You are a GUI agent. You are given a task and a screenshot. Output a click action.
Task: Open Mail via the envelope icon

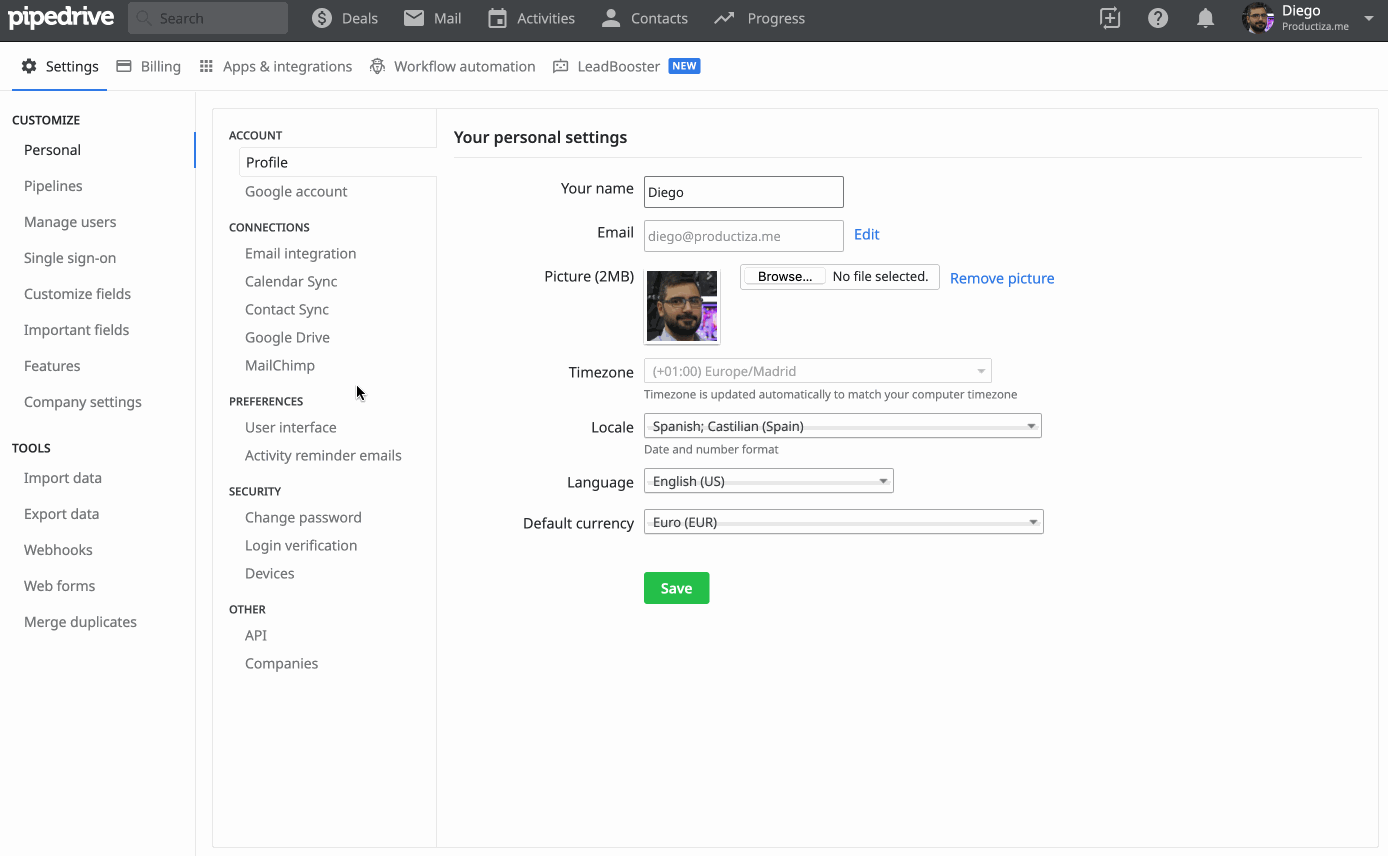click(x=414, y=18)
